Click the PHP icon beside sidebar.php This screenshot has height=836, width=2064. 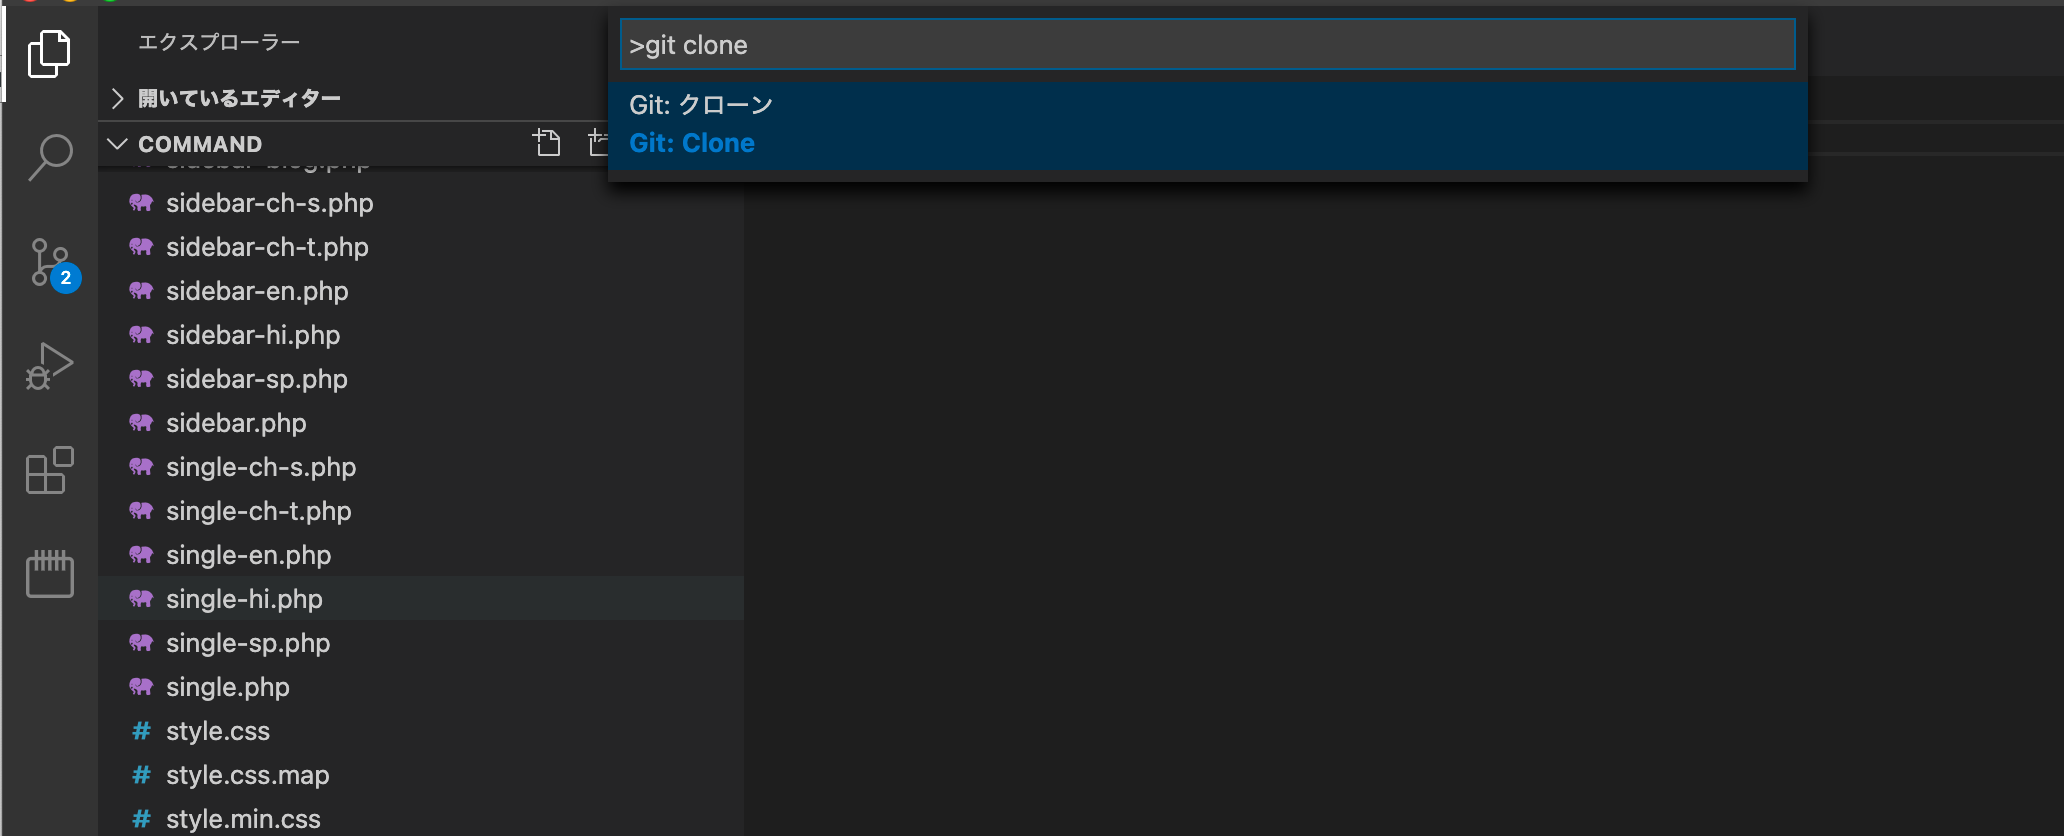pyautogui.click(x=141, y=423)
